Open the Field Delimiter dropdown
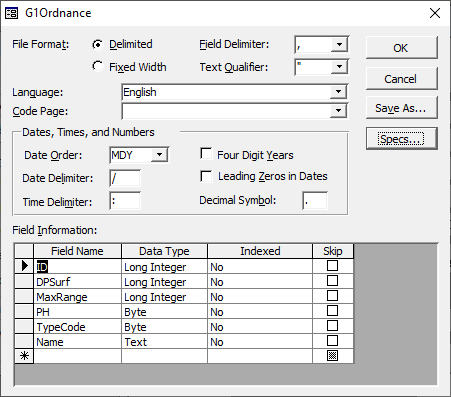 [339, 44]
